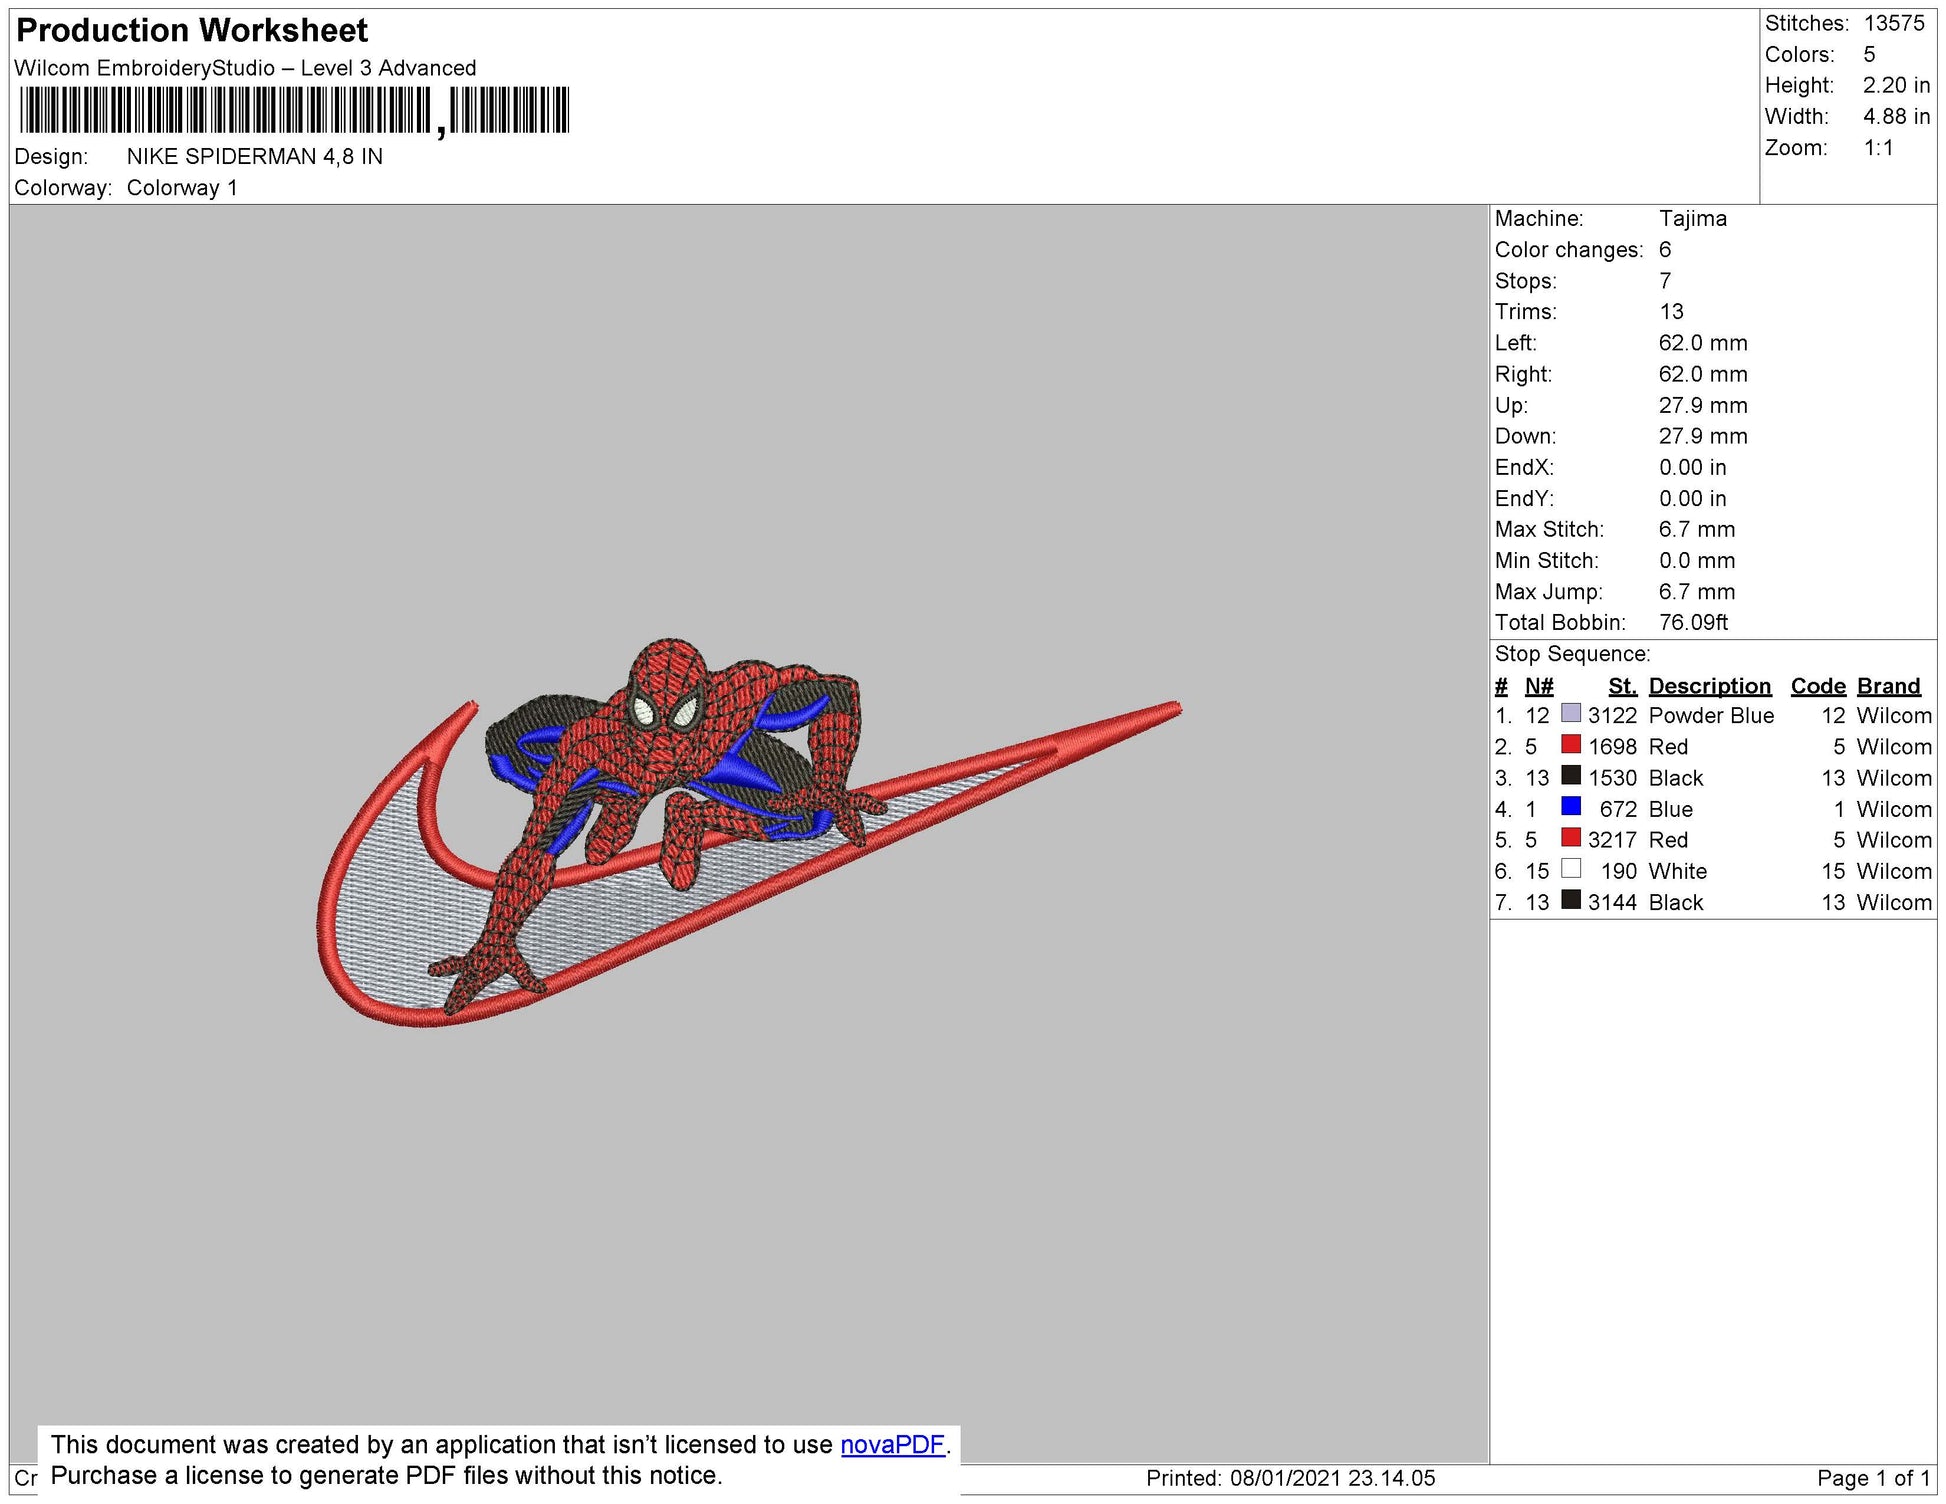Click stitch count '1698' in stop 2
The height and width of the screenshot is (1504, 1946).
pos(1612,747)
